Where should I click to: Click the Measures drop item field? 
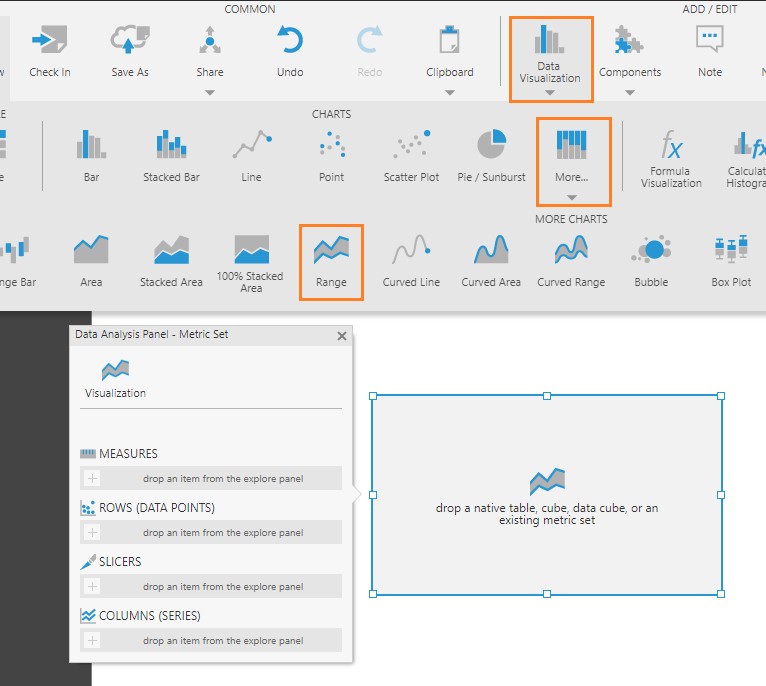pyautogui.click(x=222, y=478)
